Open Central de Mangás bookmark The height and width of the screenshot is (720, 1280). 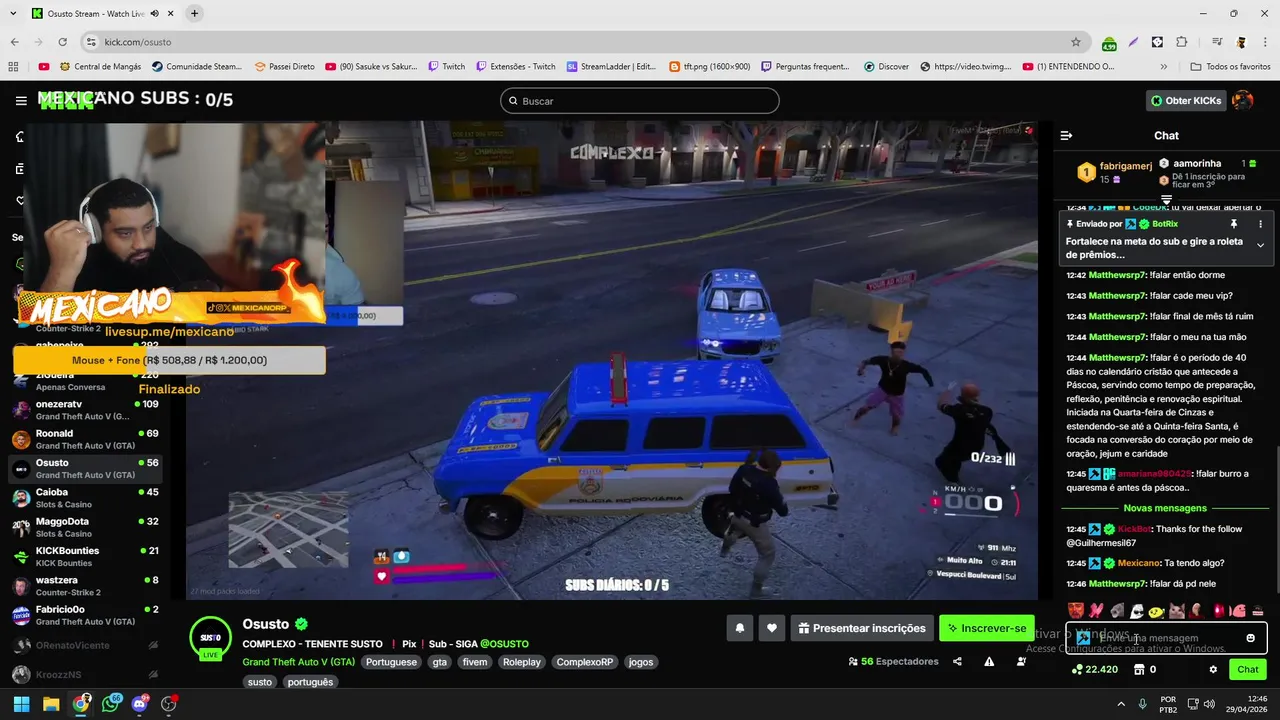click(99, 67)
